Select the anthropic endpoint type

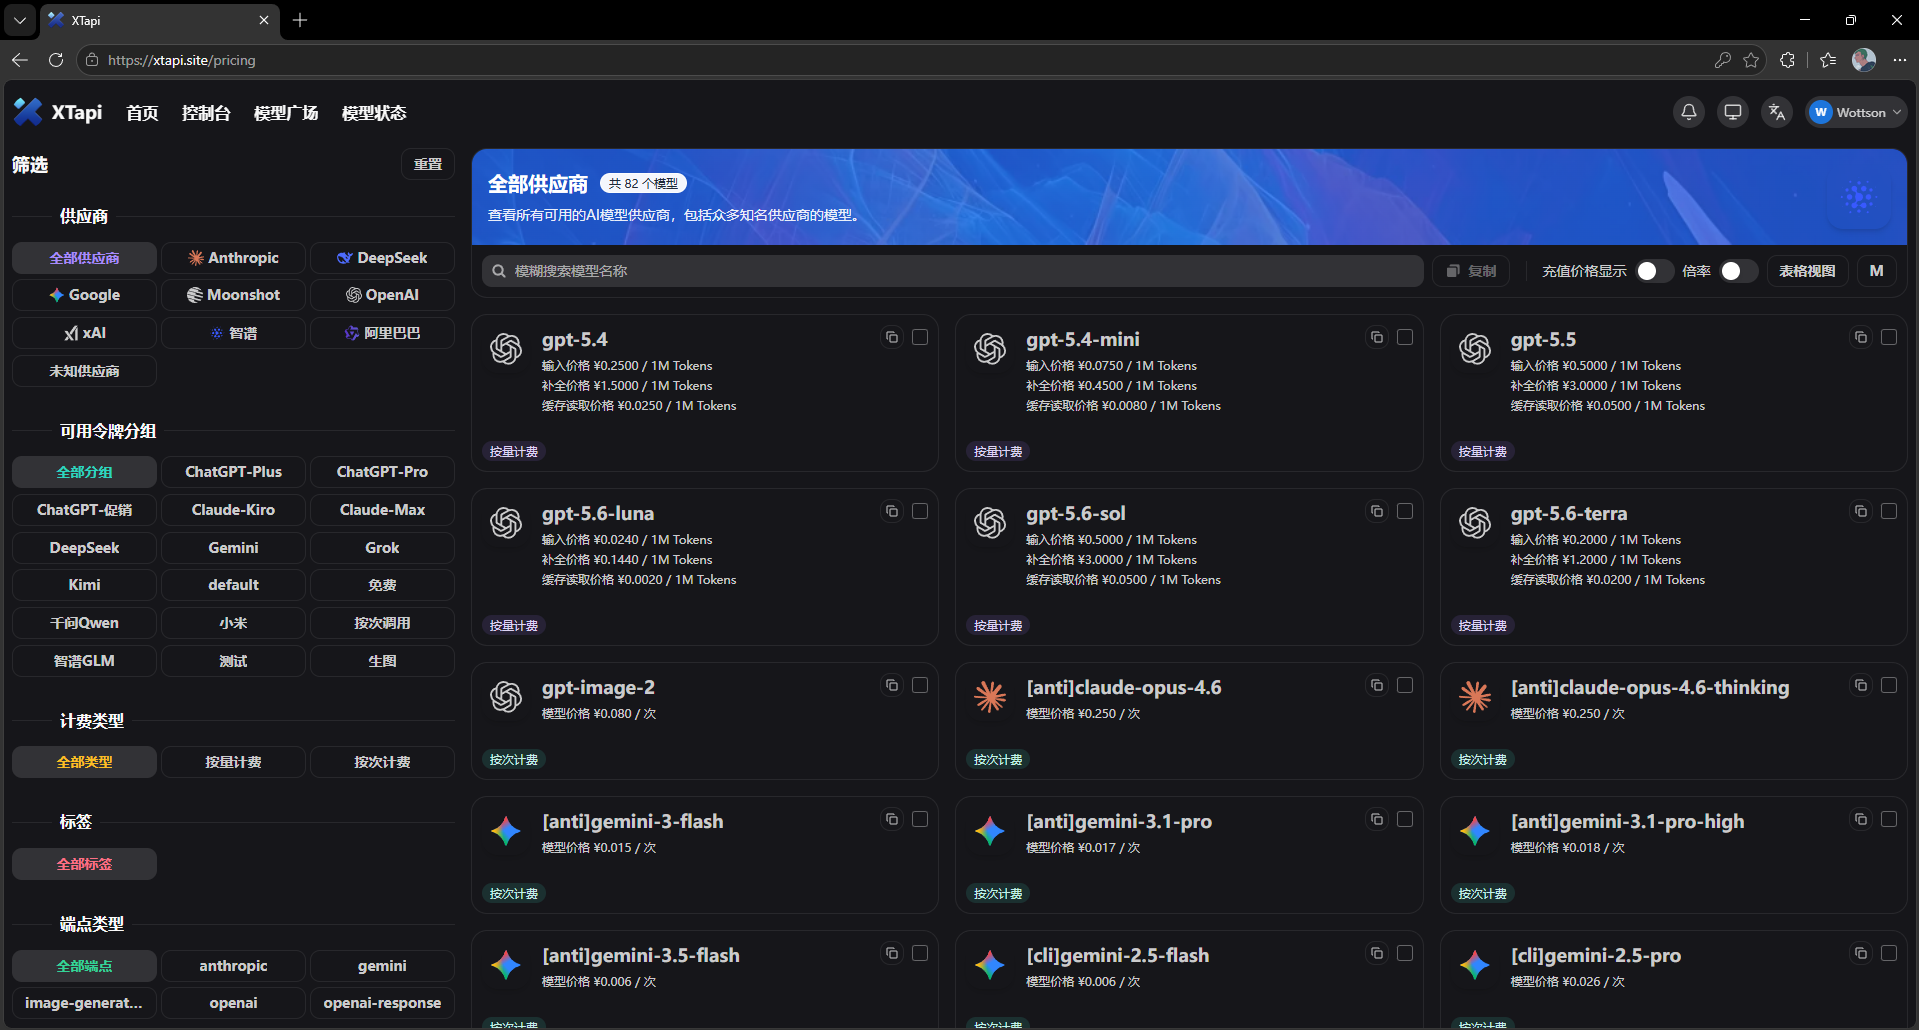pyautogui.click(x=233, y=966)
